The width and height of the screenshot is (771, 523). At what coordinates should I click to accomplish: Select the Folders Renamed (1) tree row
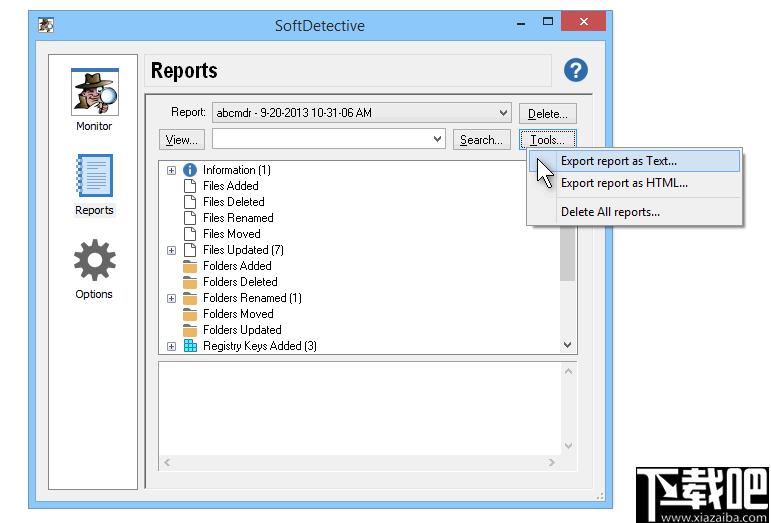(x=252, y=298)
